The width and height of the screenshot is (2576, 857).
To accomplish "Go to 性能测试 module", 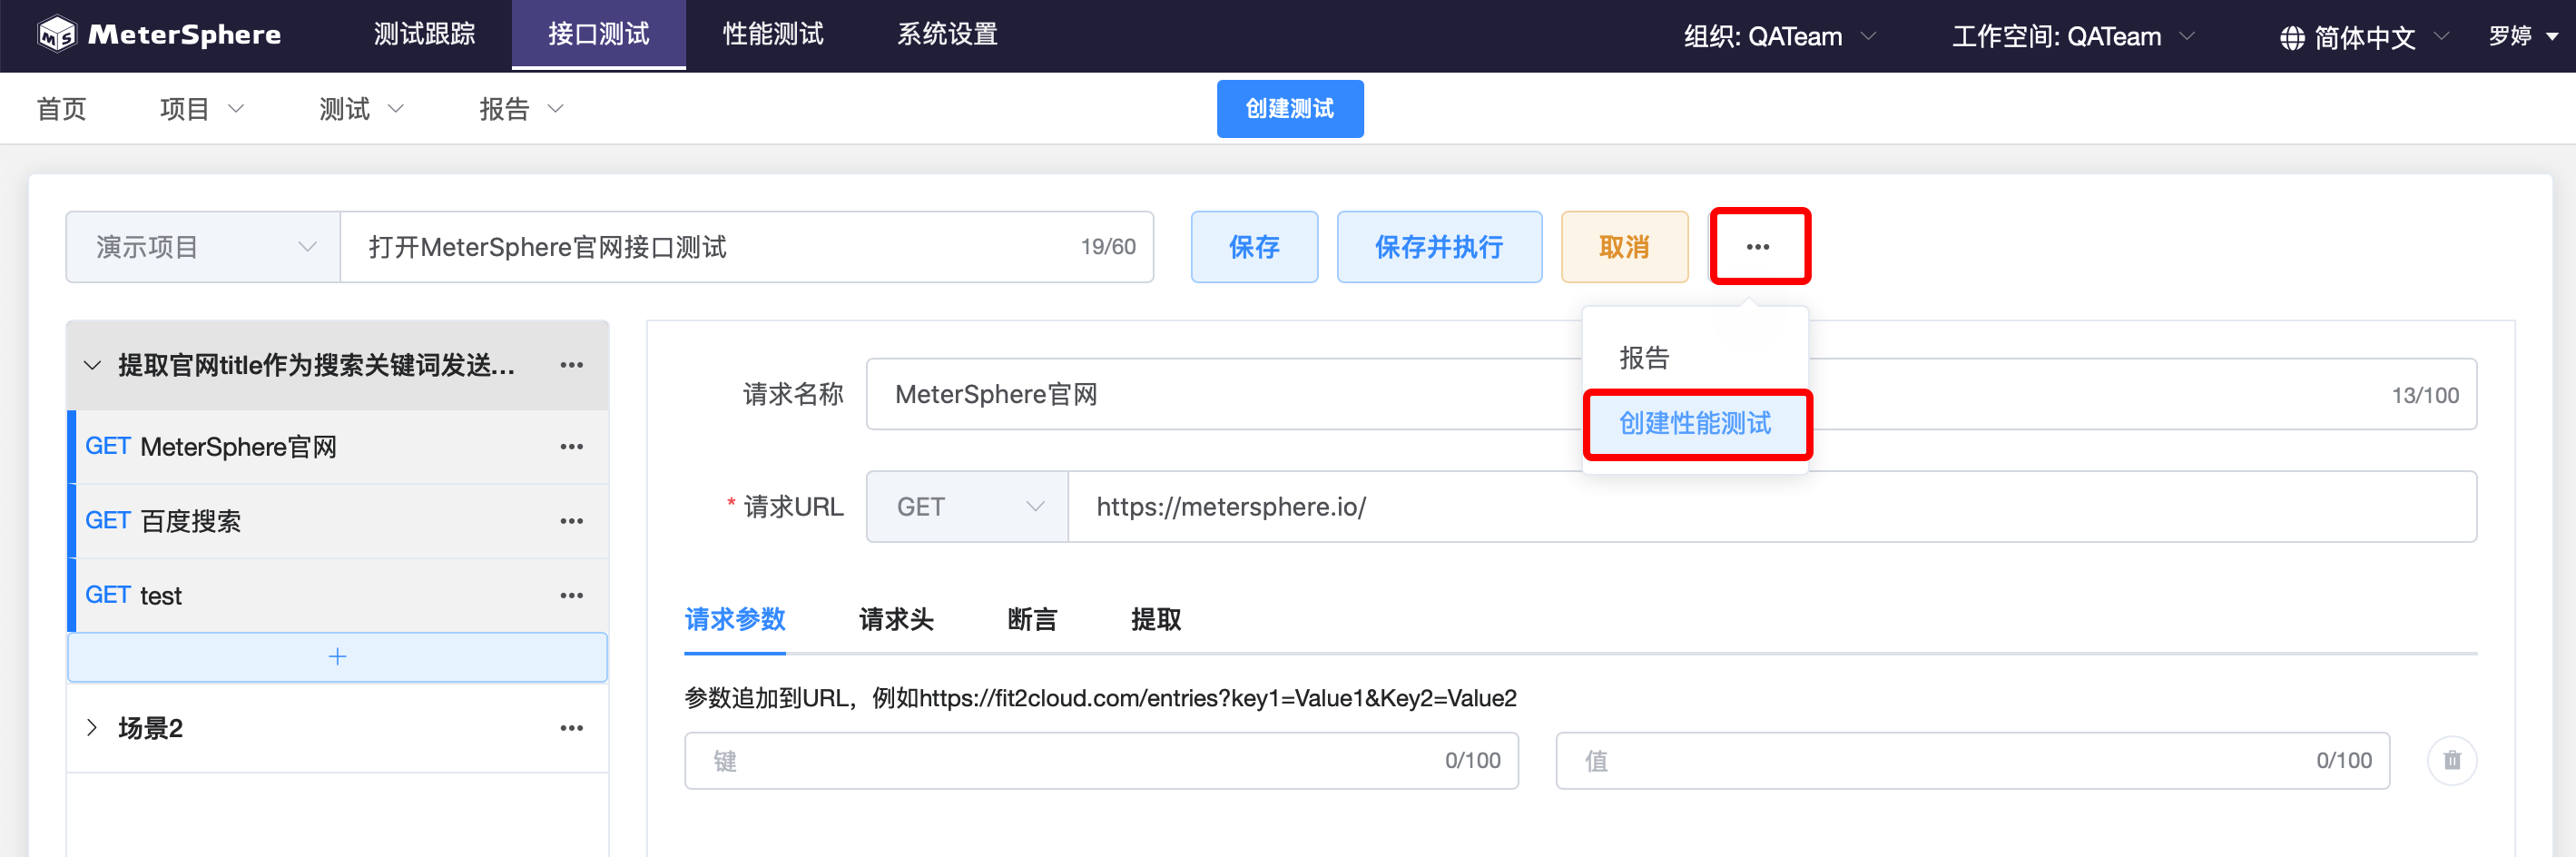I will click(x=773, y=35).
